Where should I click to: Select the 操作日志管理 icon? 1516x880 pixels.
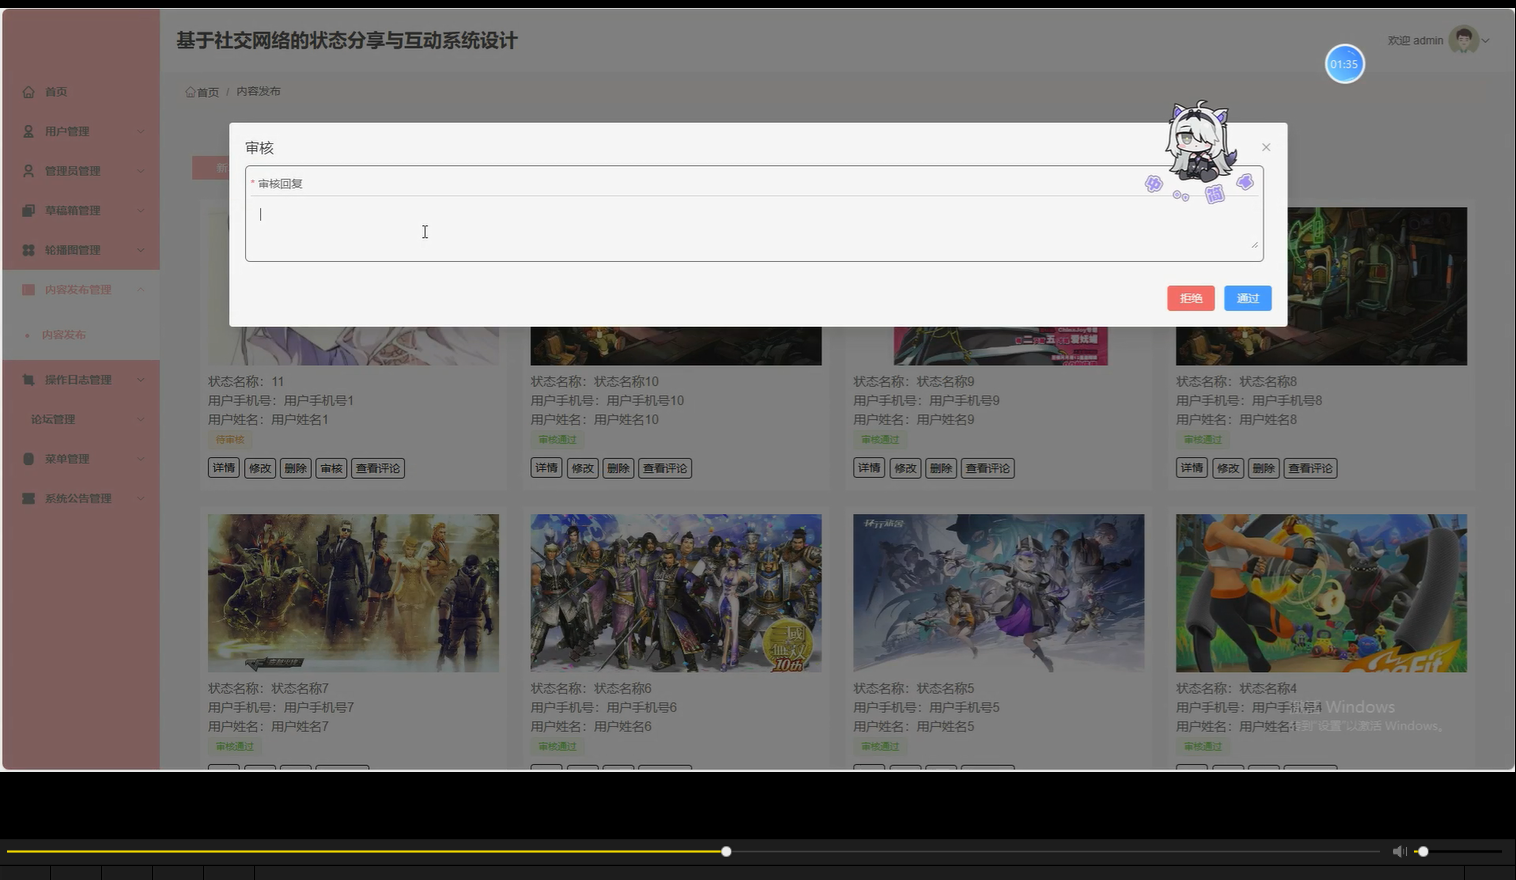[x=28, y=379]
